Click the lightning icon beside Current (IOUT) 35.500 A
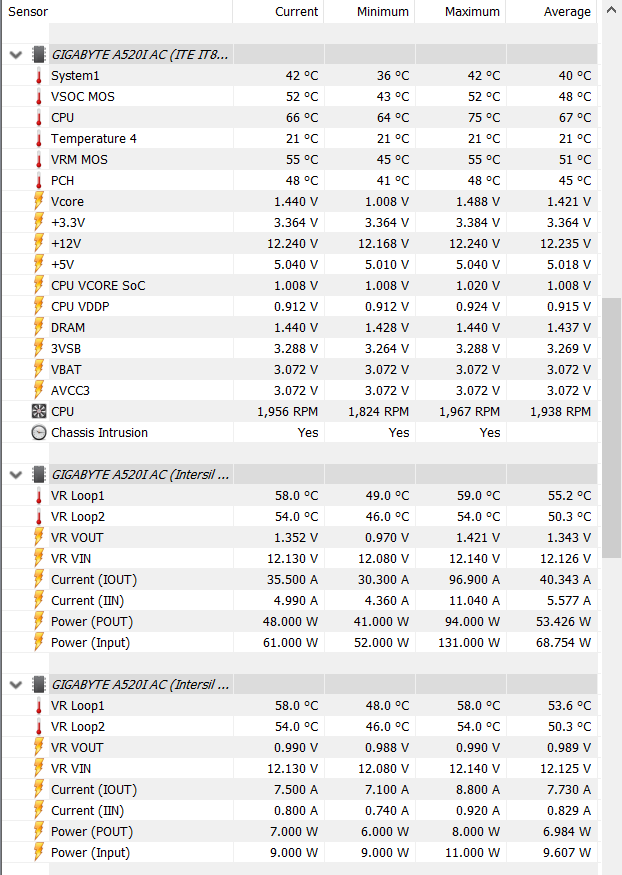The width and height of the screenshot is (622, 875). coord(39,579)
